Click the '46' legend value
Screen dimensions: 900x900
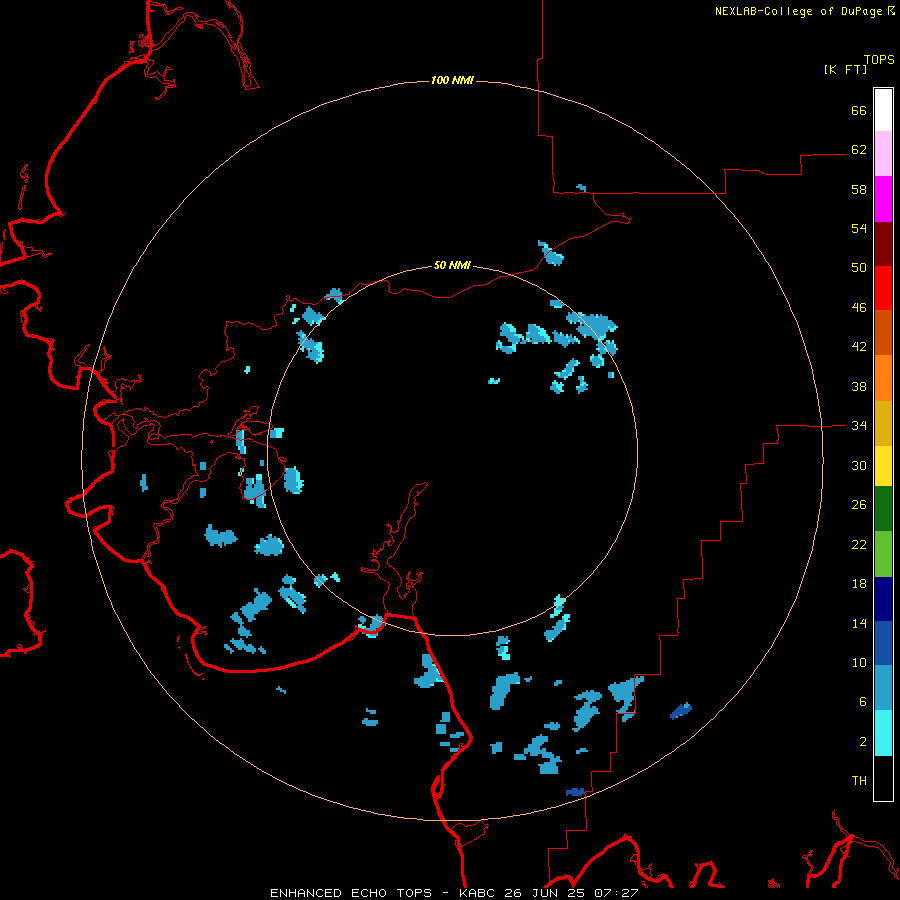pos(859,308)
